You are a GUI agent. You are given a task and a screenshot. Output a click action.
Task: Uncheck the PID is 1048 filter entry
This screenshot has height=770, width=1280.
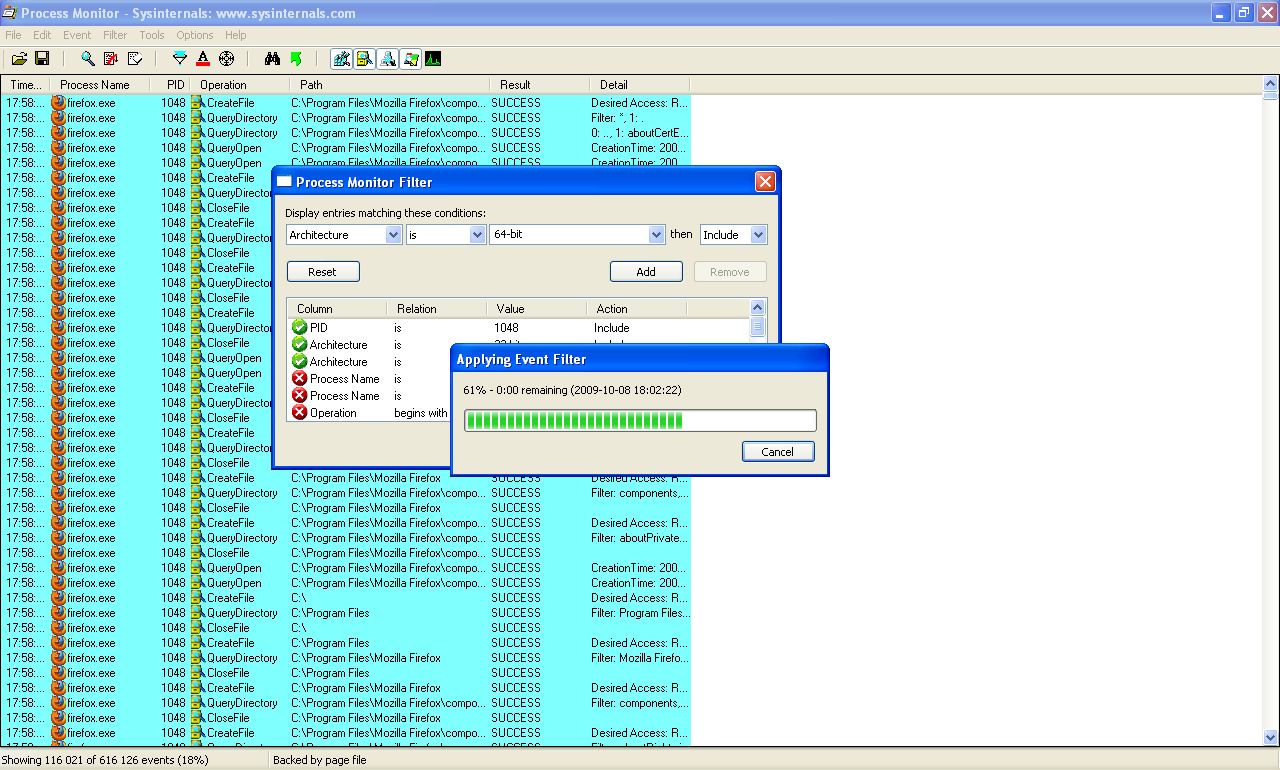[299, 327]
